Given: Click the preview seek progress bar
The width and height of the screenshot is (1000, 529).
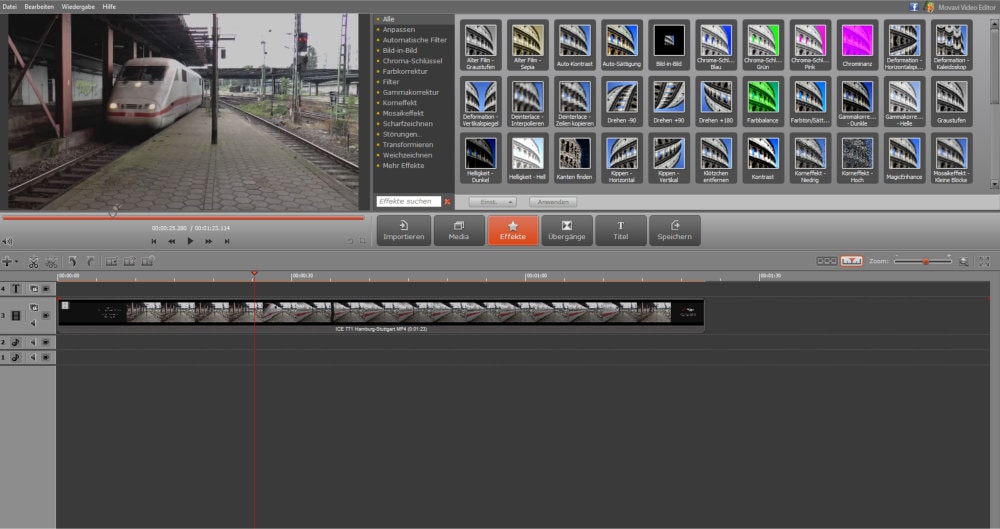Looking at the screenshot, I should pyautogui.click(x=183, y=218).
